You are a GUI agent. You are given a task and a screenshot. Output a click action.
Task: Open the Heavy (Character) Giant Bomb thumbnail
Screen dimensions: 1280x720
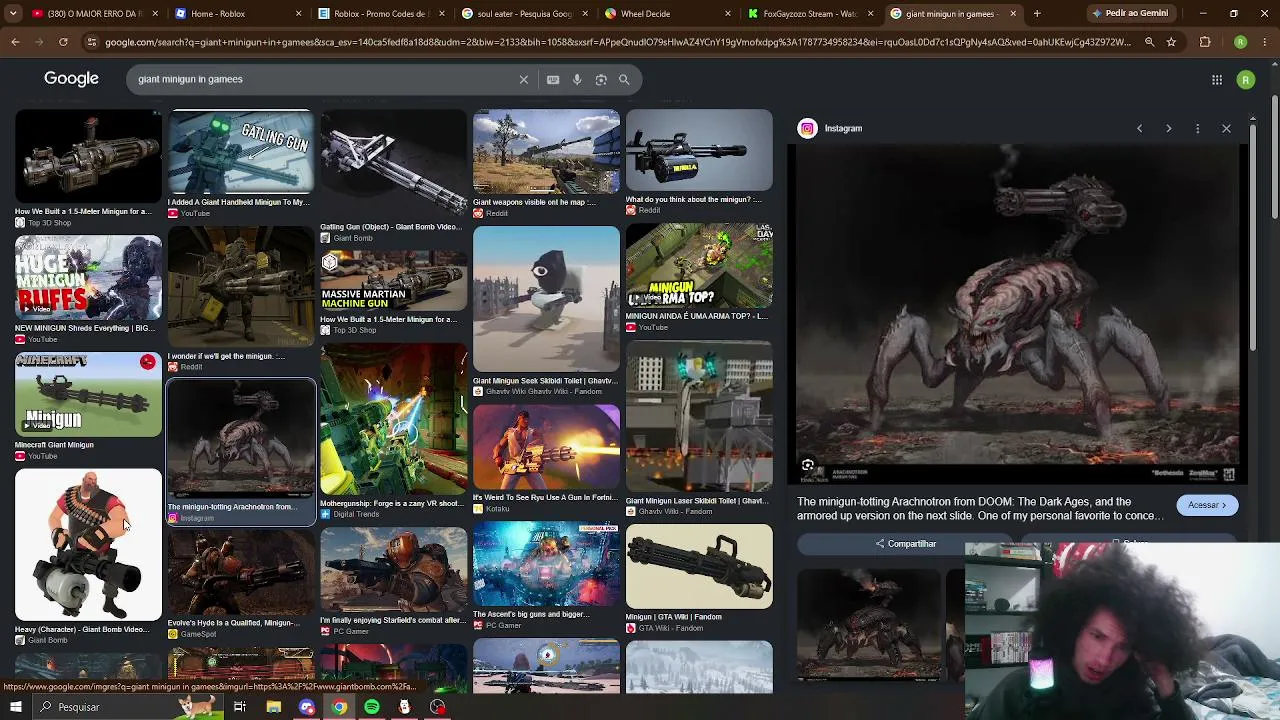[88, 545]
